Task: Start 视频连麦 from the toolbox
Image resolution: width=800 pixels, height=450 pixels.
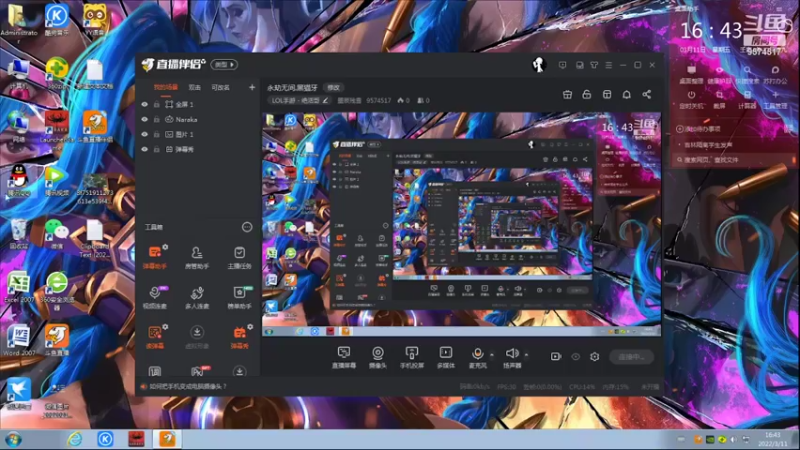Action: (155, 297)
